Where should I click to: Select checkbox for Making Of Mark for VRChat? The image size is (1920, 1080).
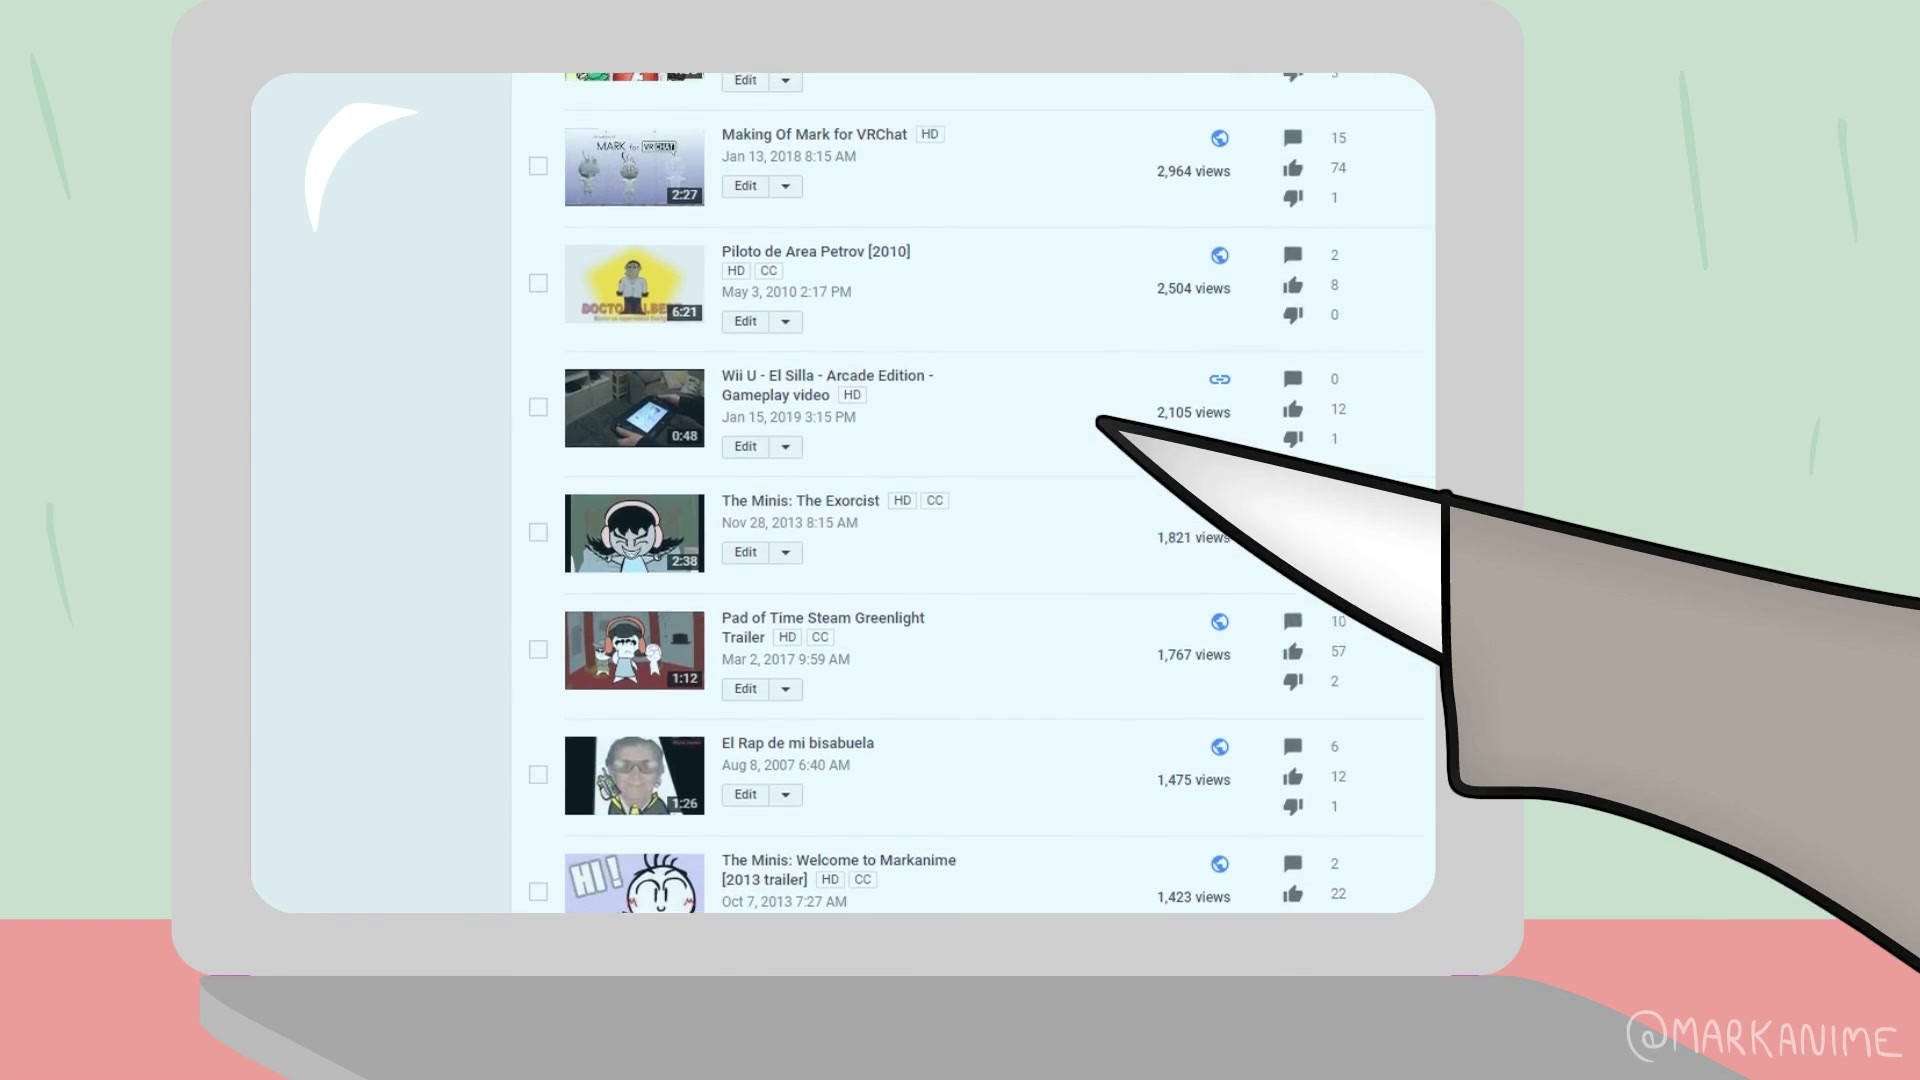(538, 166)
